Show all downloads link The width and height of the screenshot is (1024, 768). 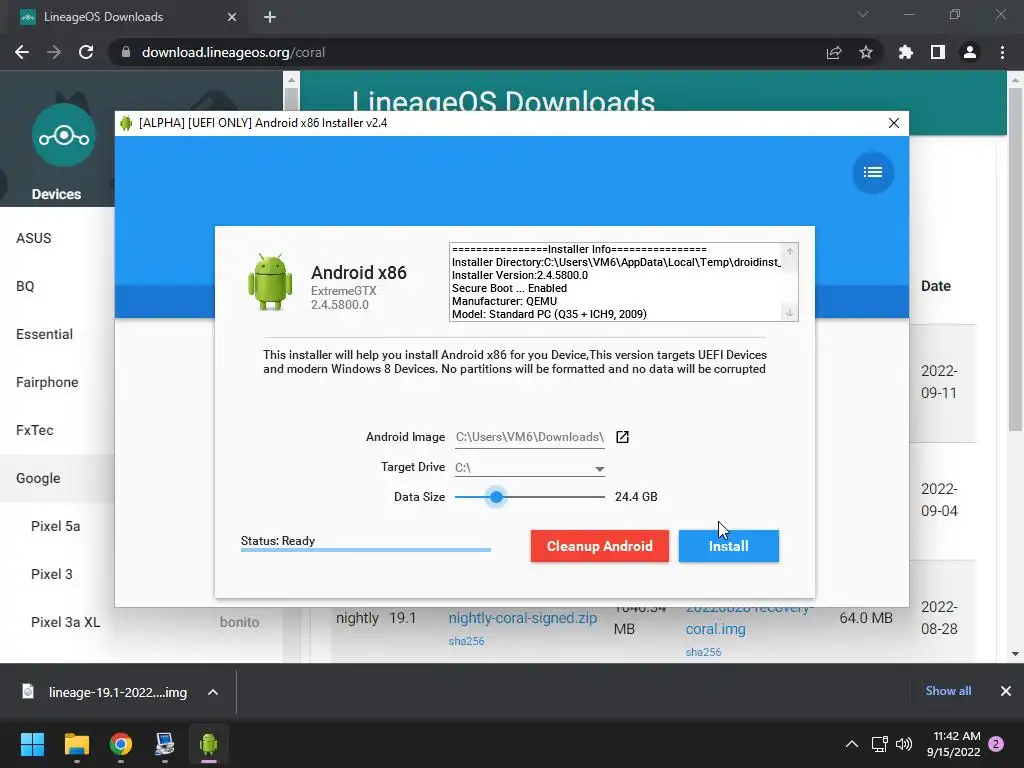pyautogui.click(x=948, y=691)
